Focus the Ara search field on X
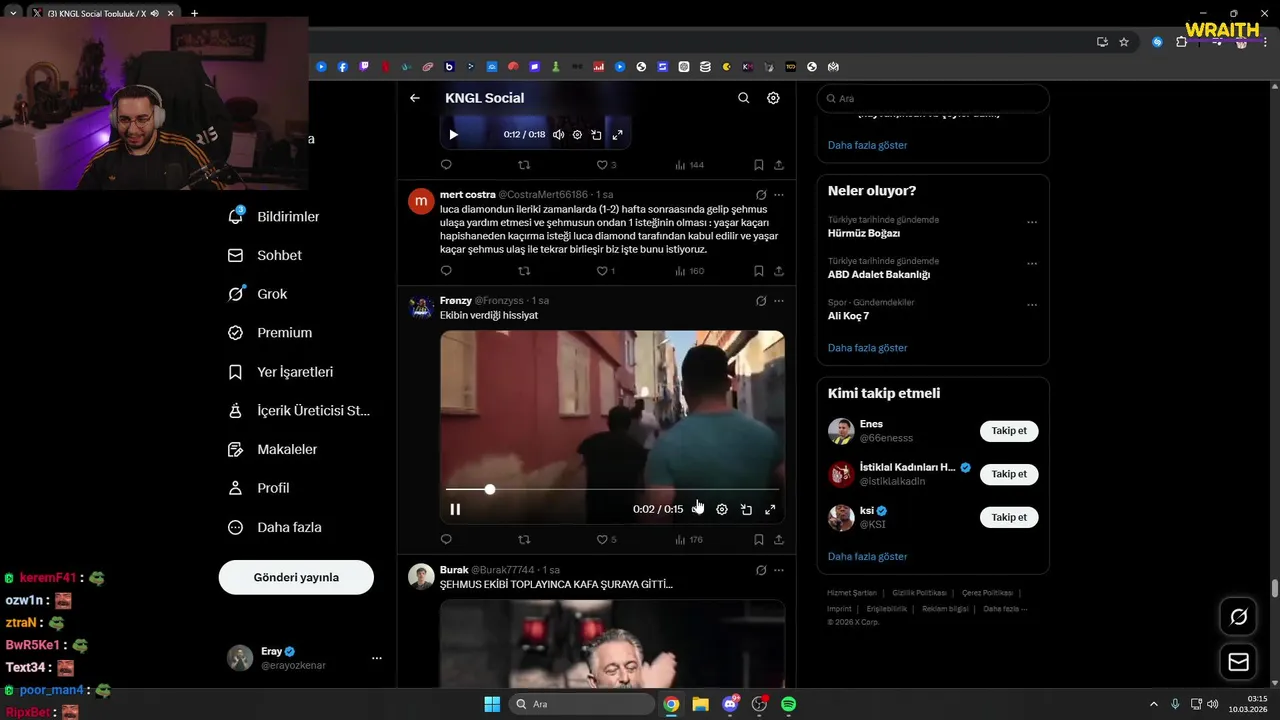This screenshot has width=1280, height=720. pyautogui.click(x=933, y=99)
